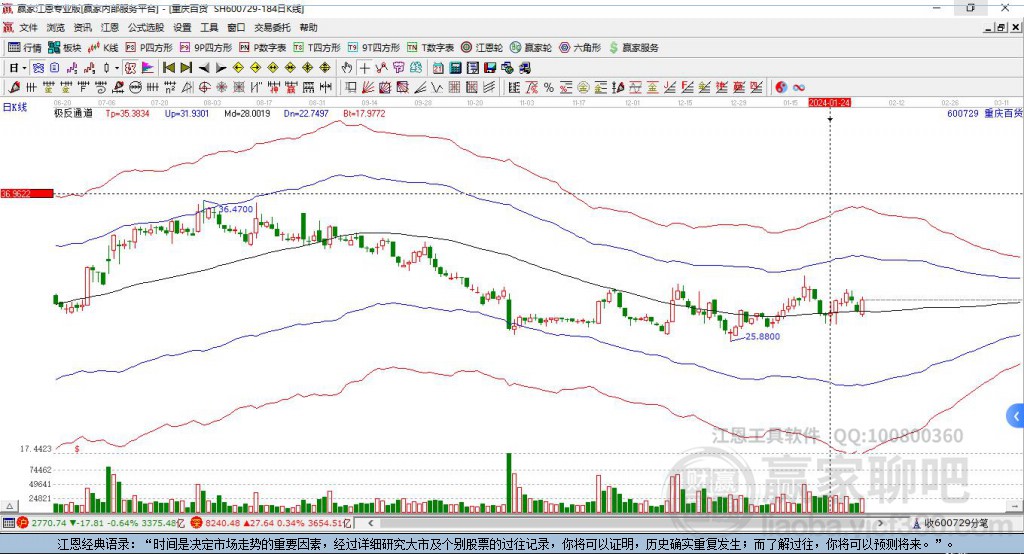Jump to first bar with skip-start icon
1024x554 pixels.
[169, 68]
